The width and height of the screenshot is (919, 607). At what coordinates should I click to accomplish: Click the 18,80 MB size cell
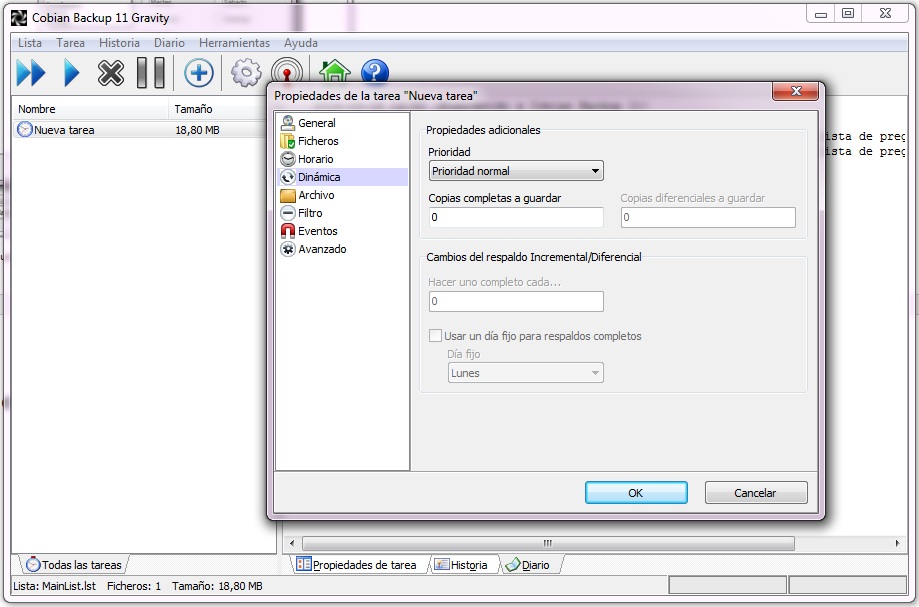pos(198,130)
